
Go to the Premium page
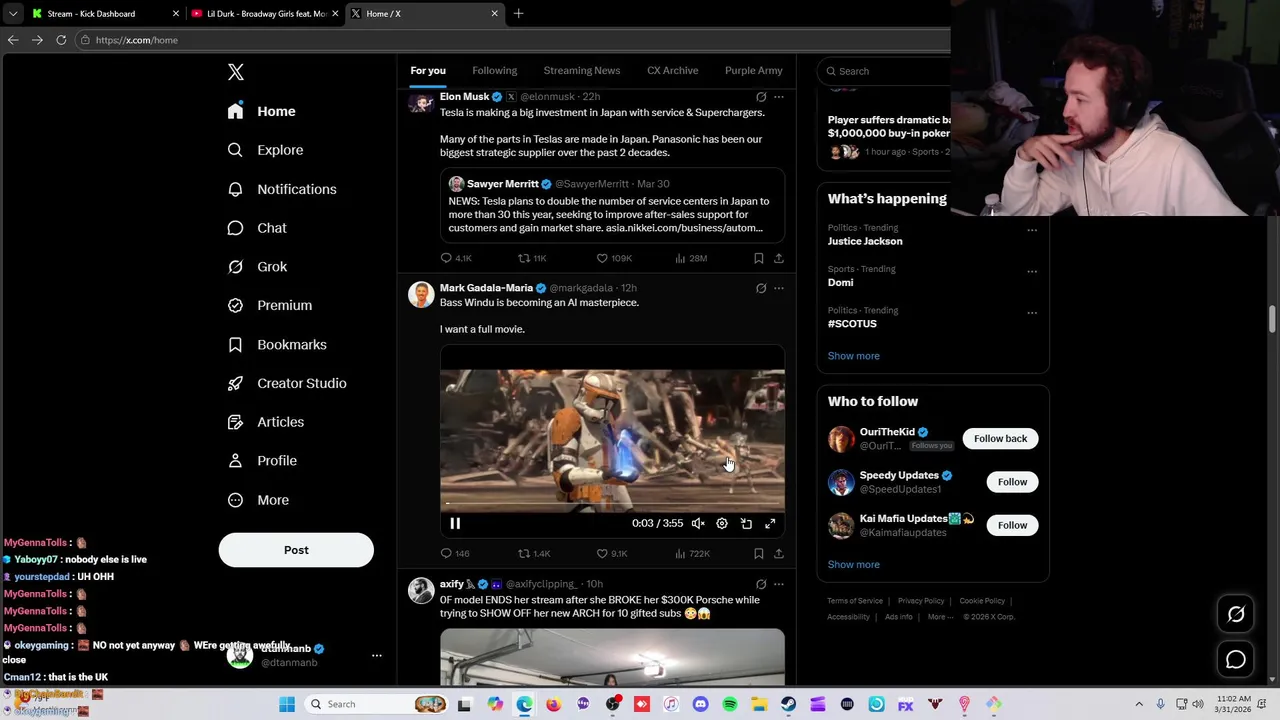click(270, 305)
